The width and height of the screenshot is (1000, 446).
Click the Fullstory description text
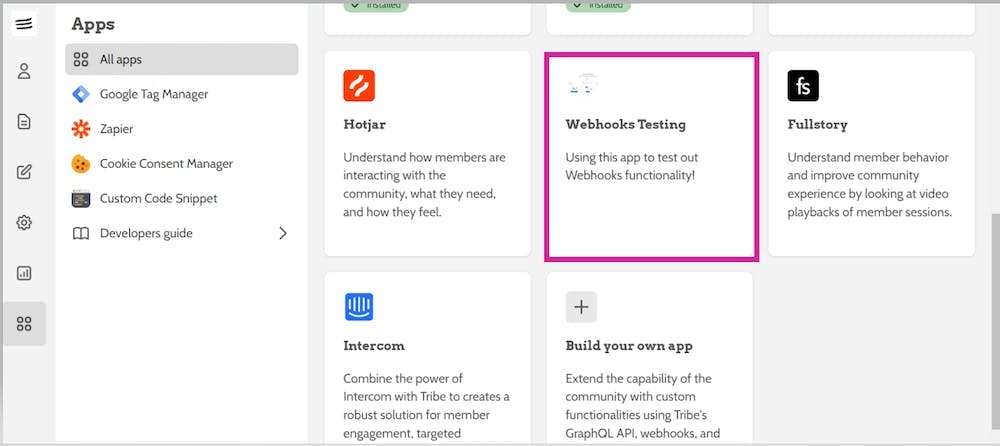click(870, 184)
